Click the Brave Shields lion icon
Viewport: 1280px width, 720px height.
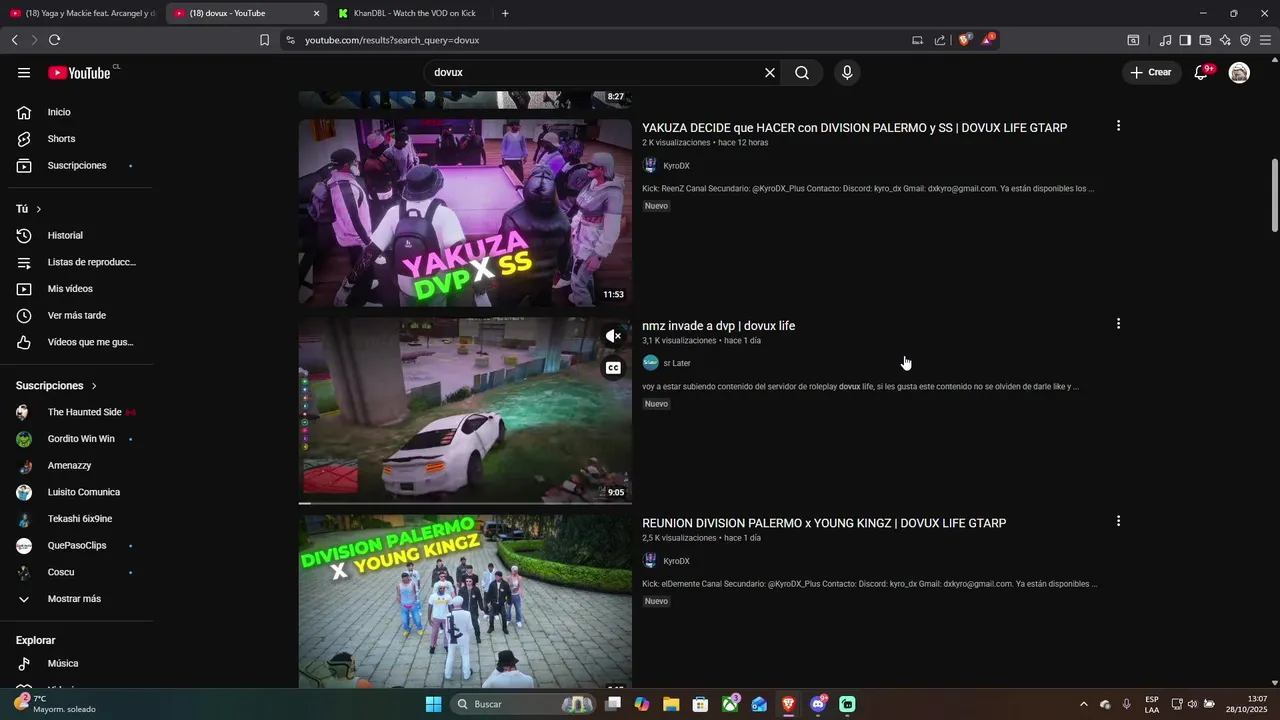(x=964, y=40)
